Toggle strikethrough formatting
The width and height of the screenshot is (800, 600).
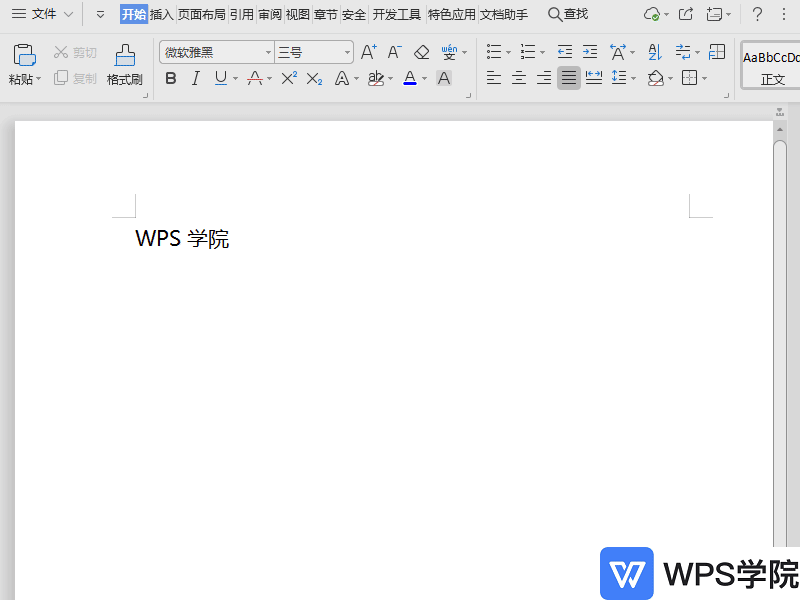[x=255, y=78]
